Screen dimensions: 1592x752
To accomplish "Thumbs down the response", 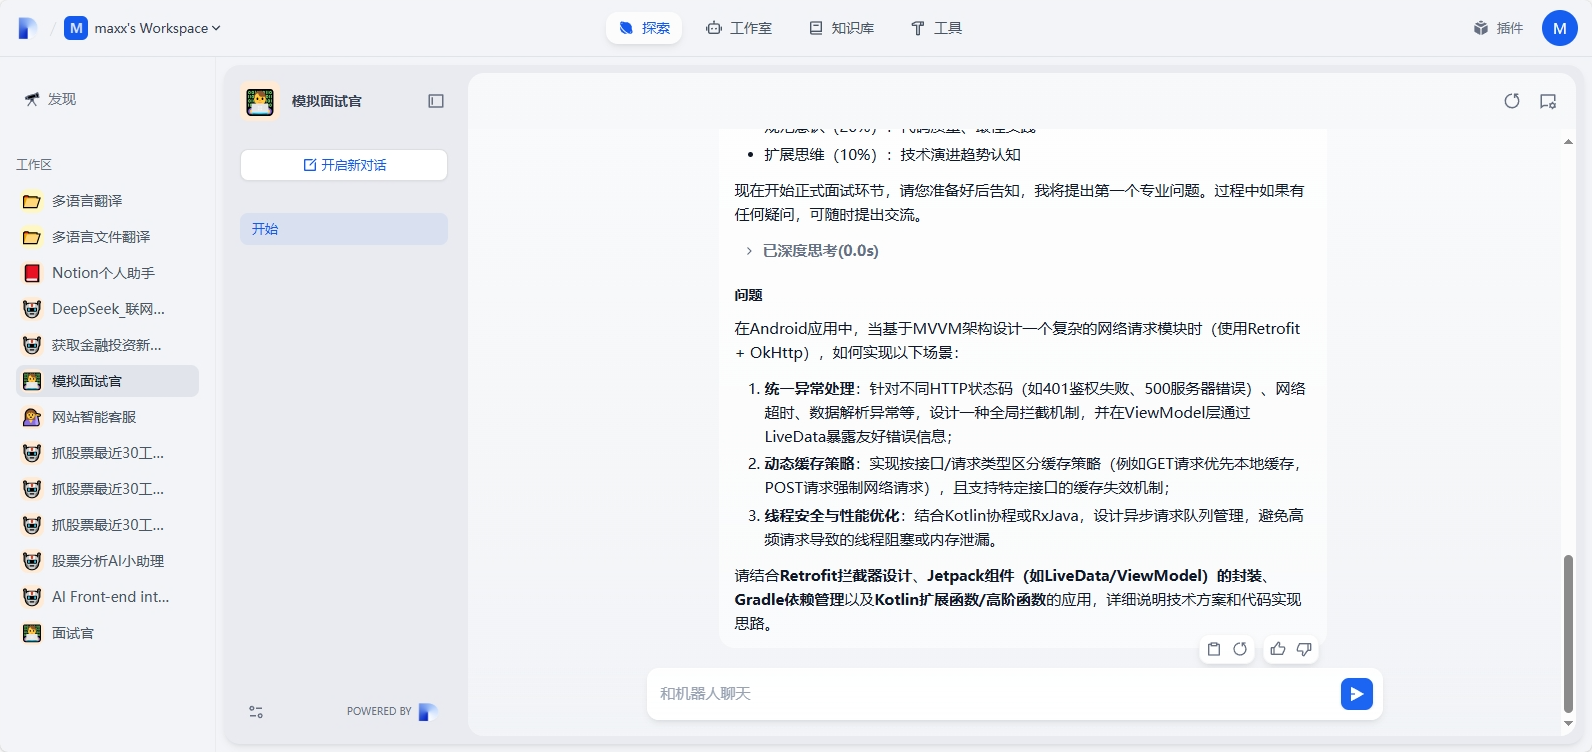I will coord(1304,649).
